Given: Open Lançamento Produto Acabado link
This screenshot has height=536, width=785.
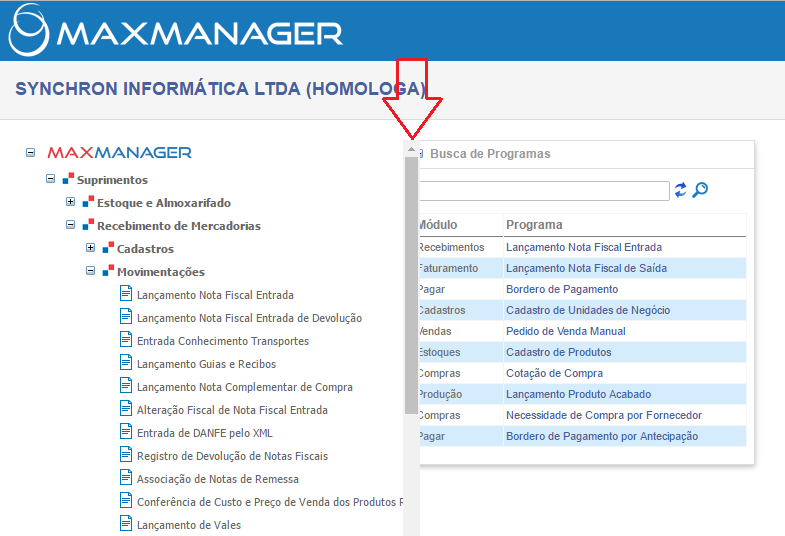Looking at the screenshot, I should pyautogui.click(x=578, y=394).
